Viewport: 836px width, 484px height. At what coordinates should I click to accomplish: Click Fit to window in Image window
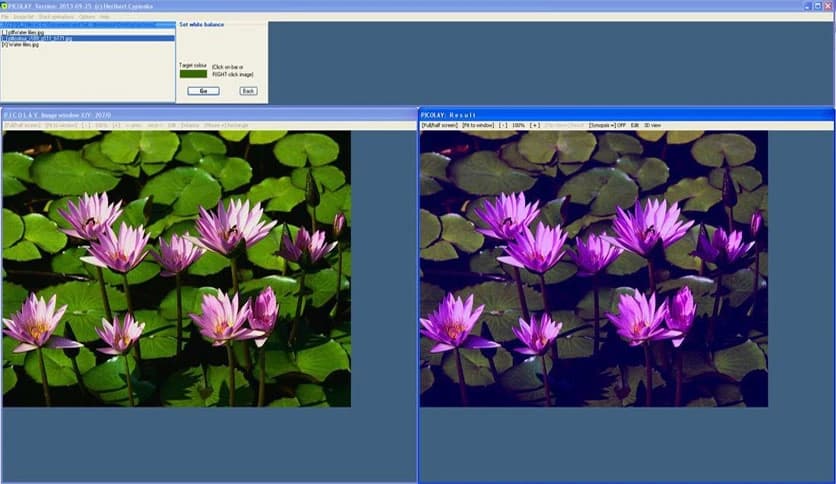point(61,125)
